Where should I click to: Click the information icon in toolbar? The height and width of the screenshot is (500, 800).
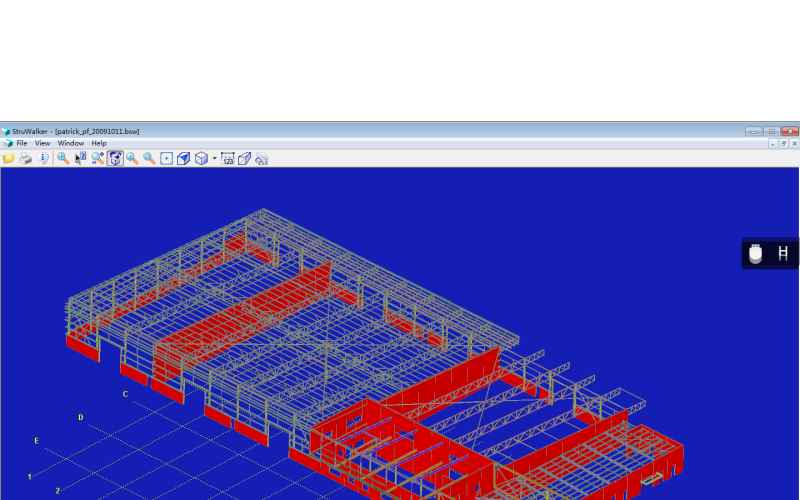[44, 158]
